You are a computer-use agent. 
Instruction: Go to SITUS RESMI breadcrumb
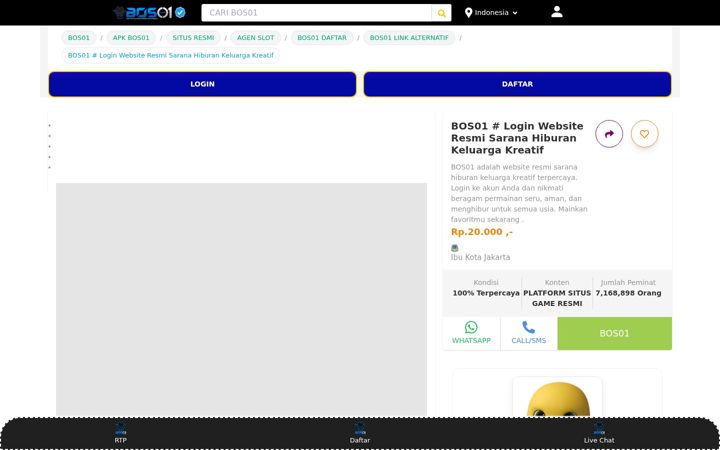[x=193, y=38]
